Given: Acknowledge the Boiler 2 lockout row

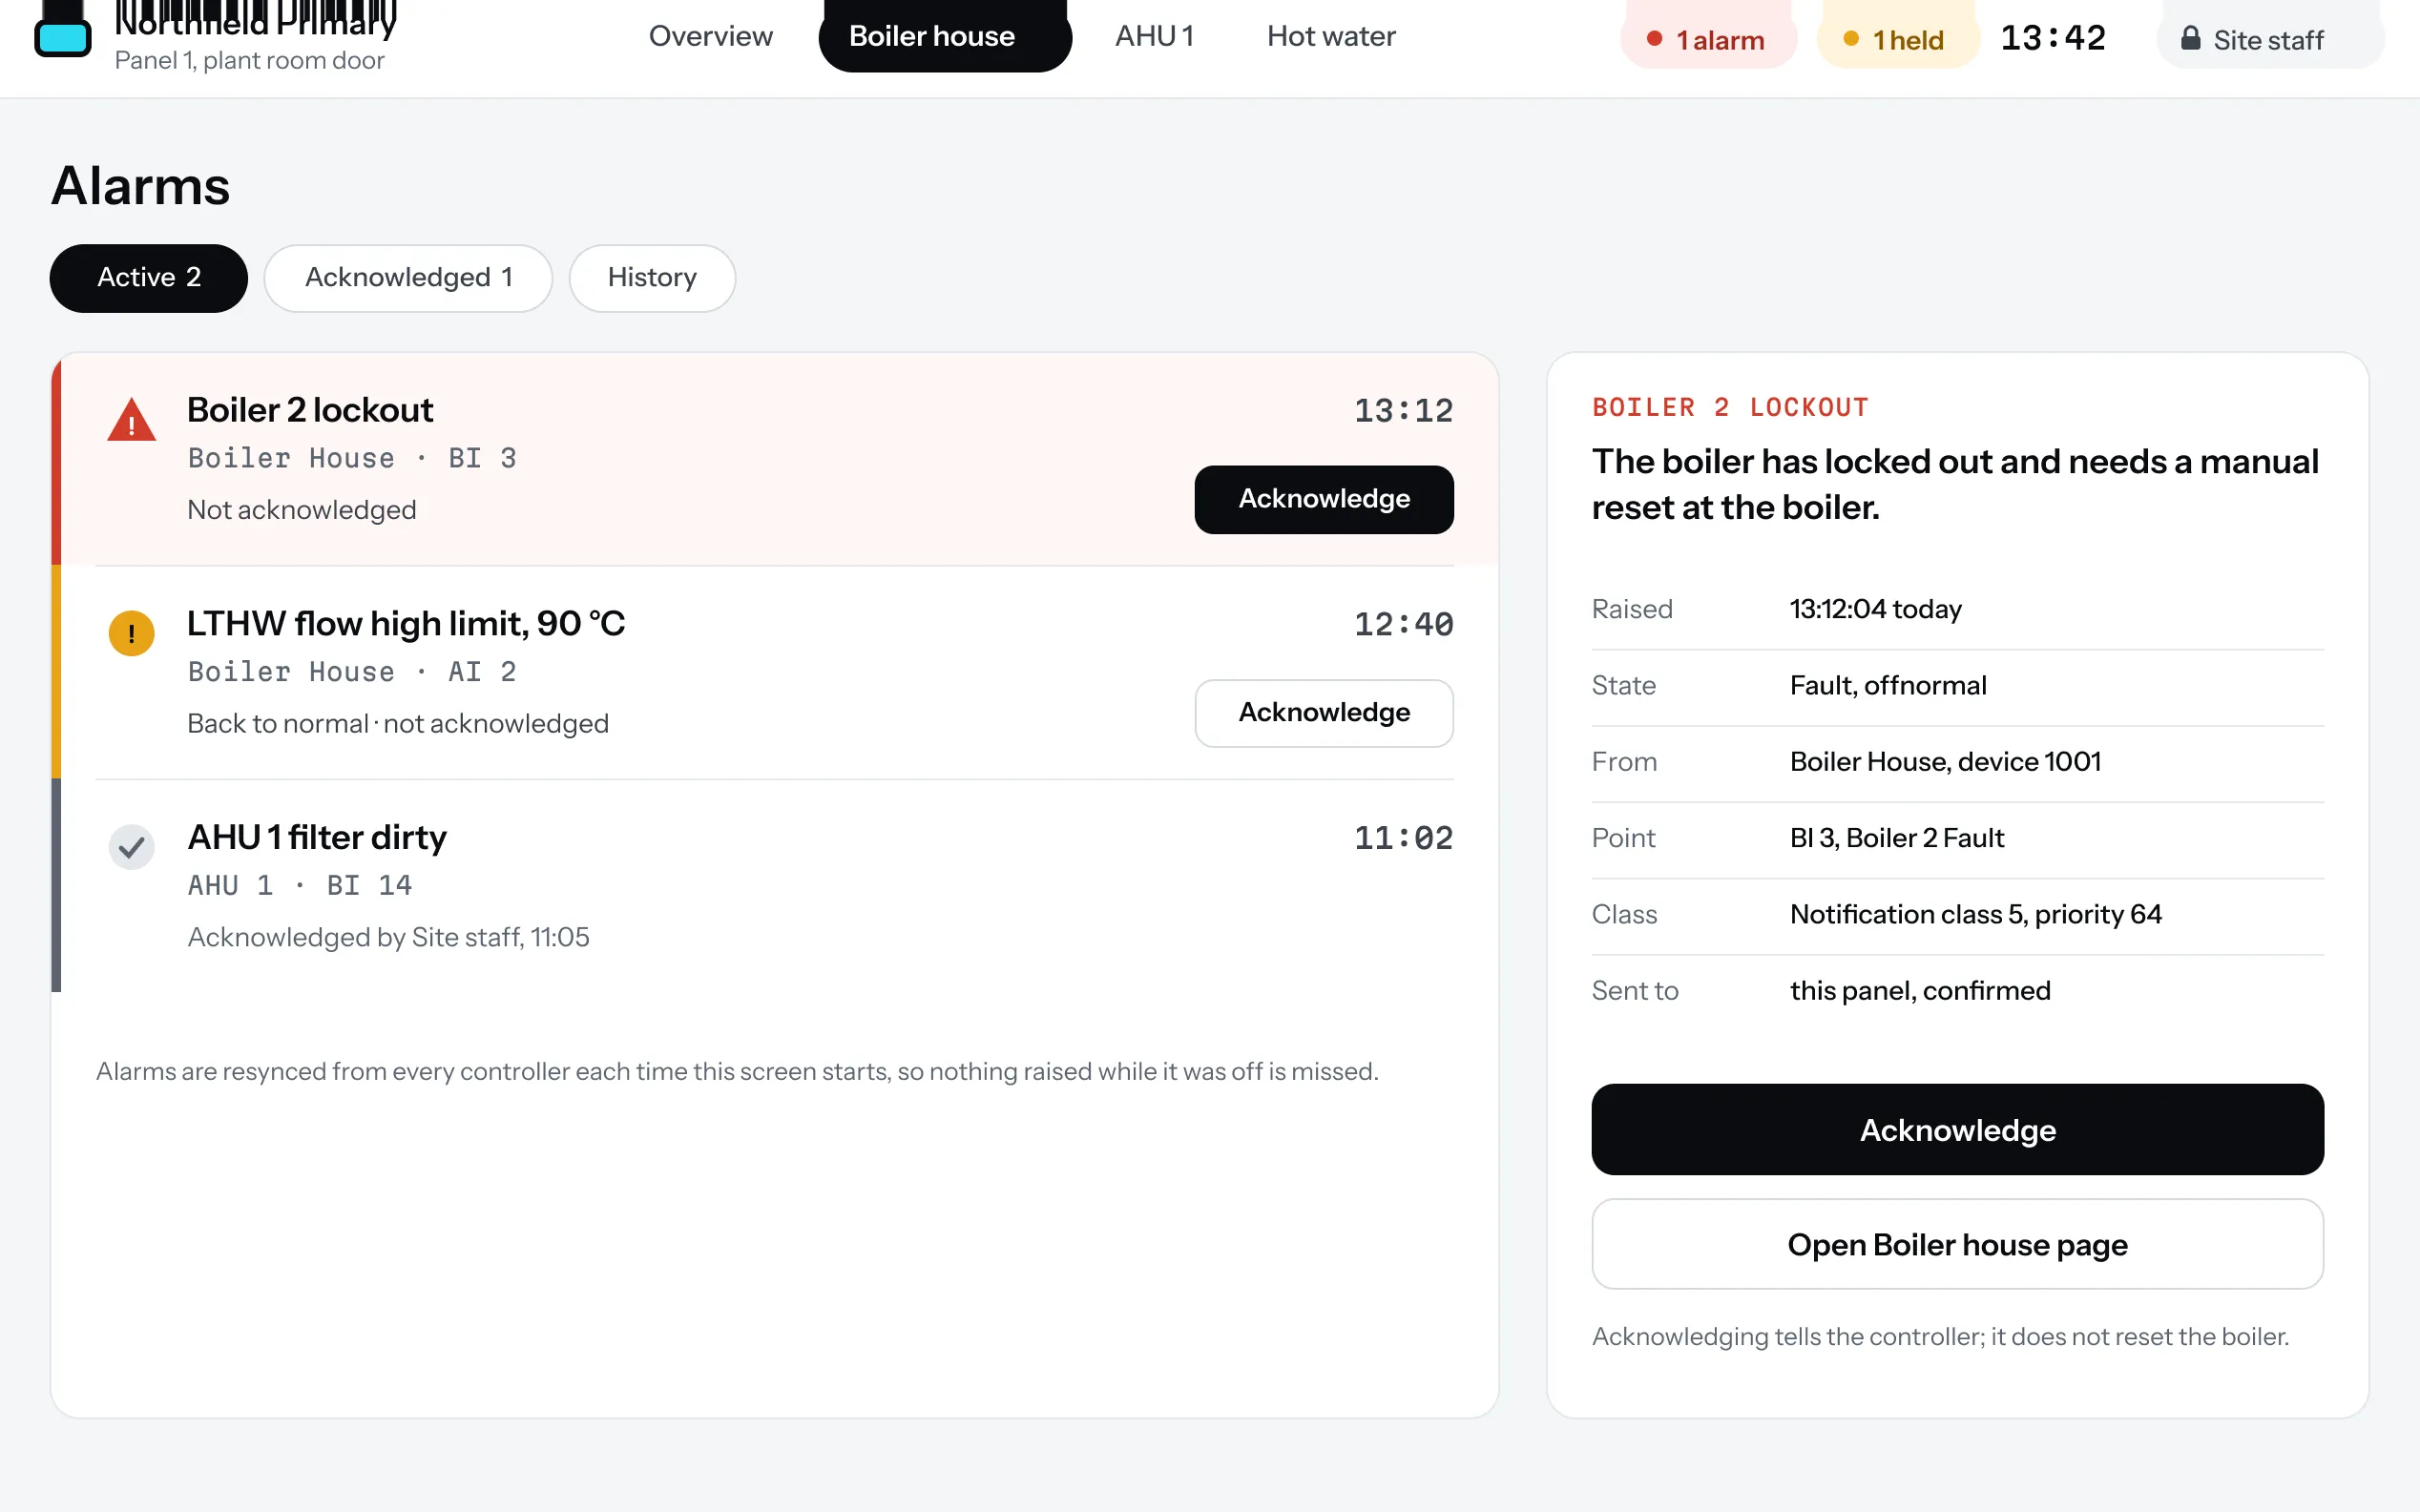Looking at the screenshot, I should 1323,499.
